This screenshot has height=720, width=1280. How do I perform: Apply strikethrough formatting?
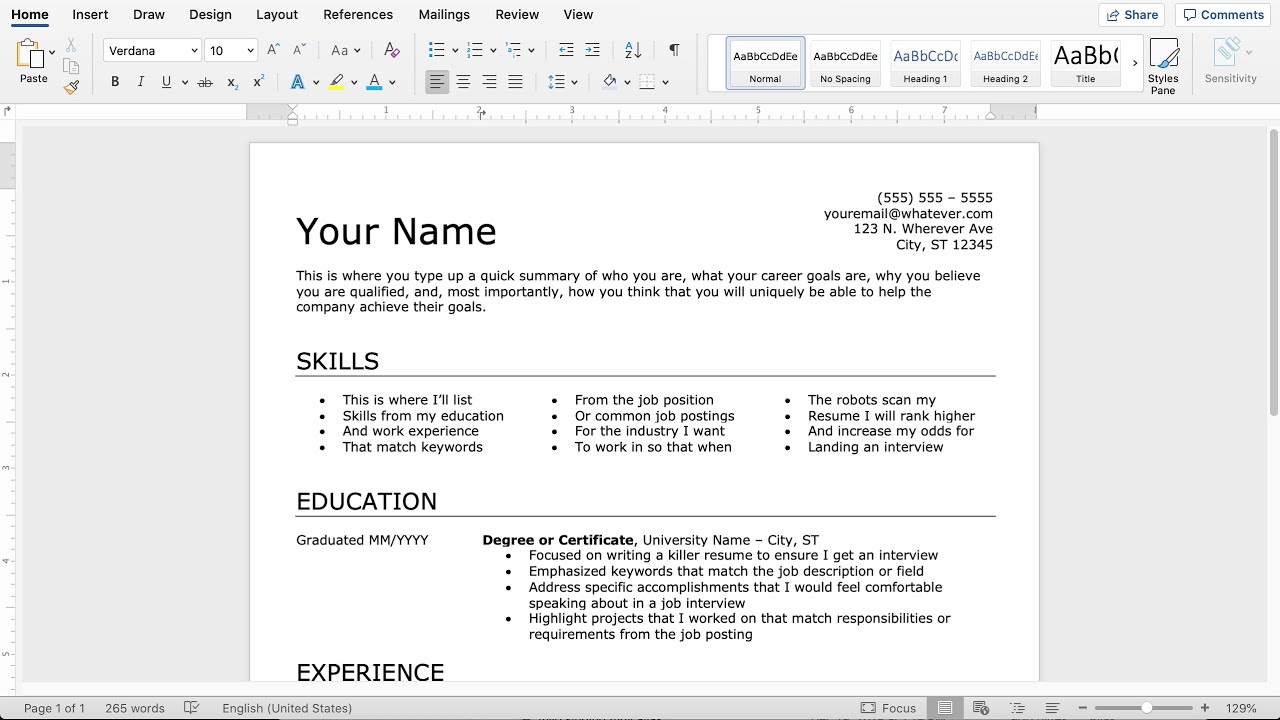[x=206, y=82]
